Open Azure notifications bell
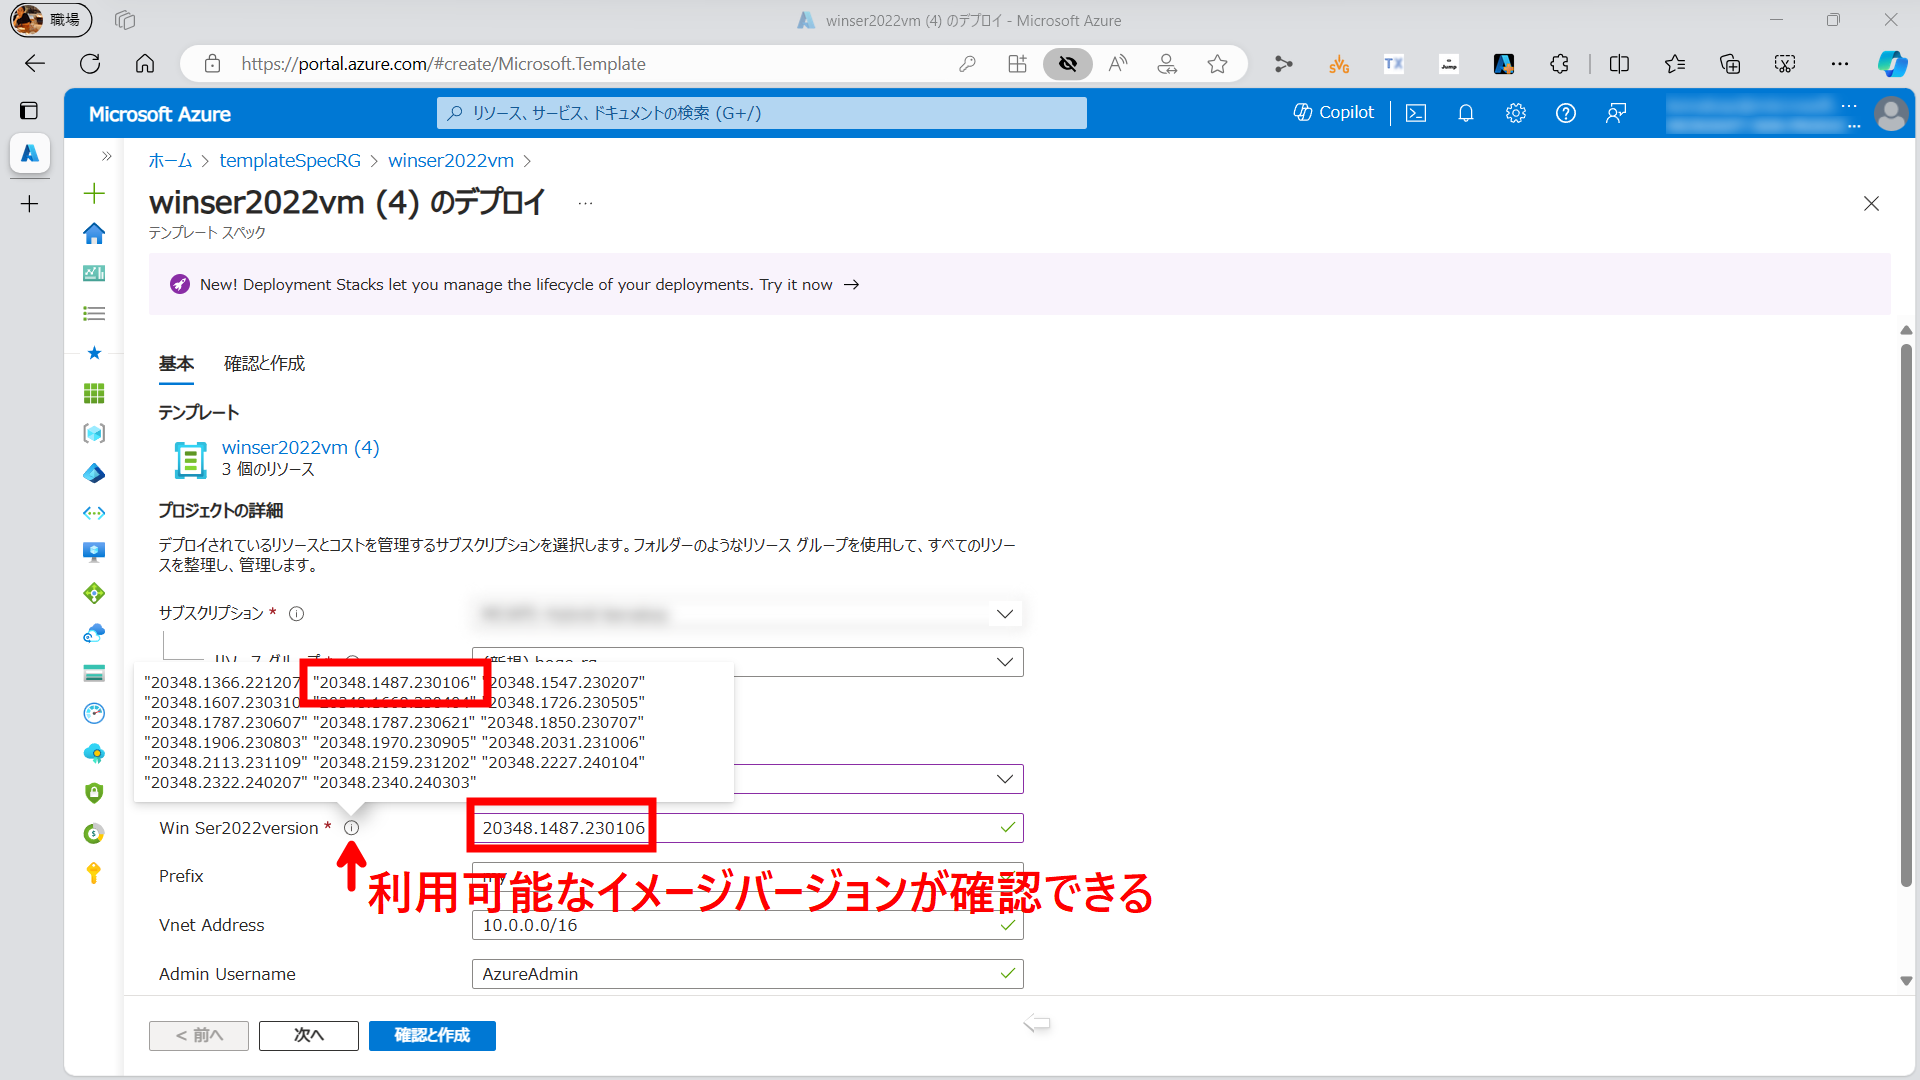 [x=1466, y=113]
